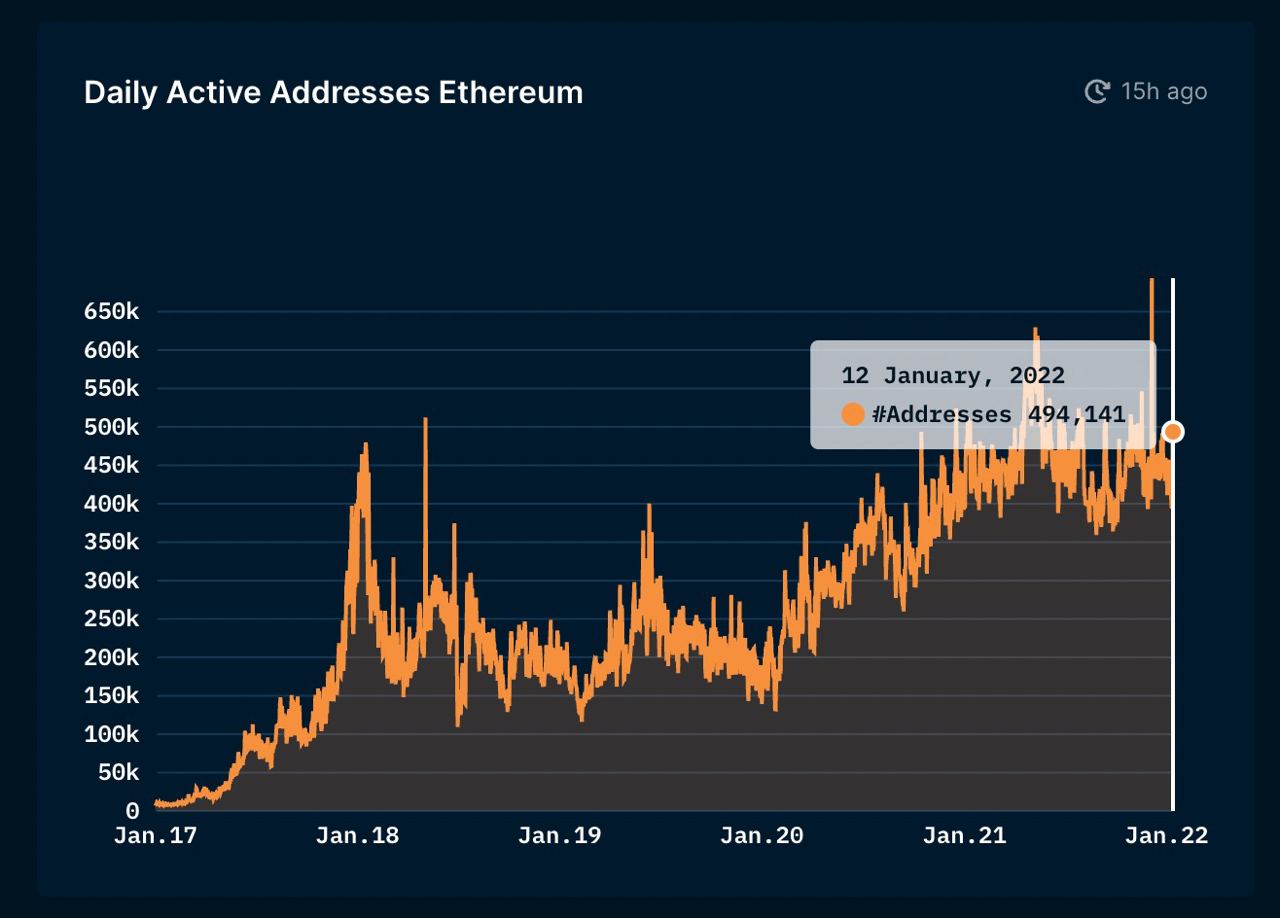
Task: Click the 600k y-axis label
Action: pos(111,350)
